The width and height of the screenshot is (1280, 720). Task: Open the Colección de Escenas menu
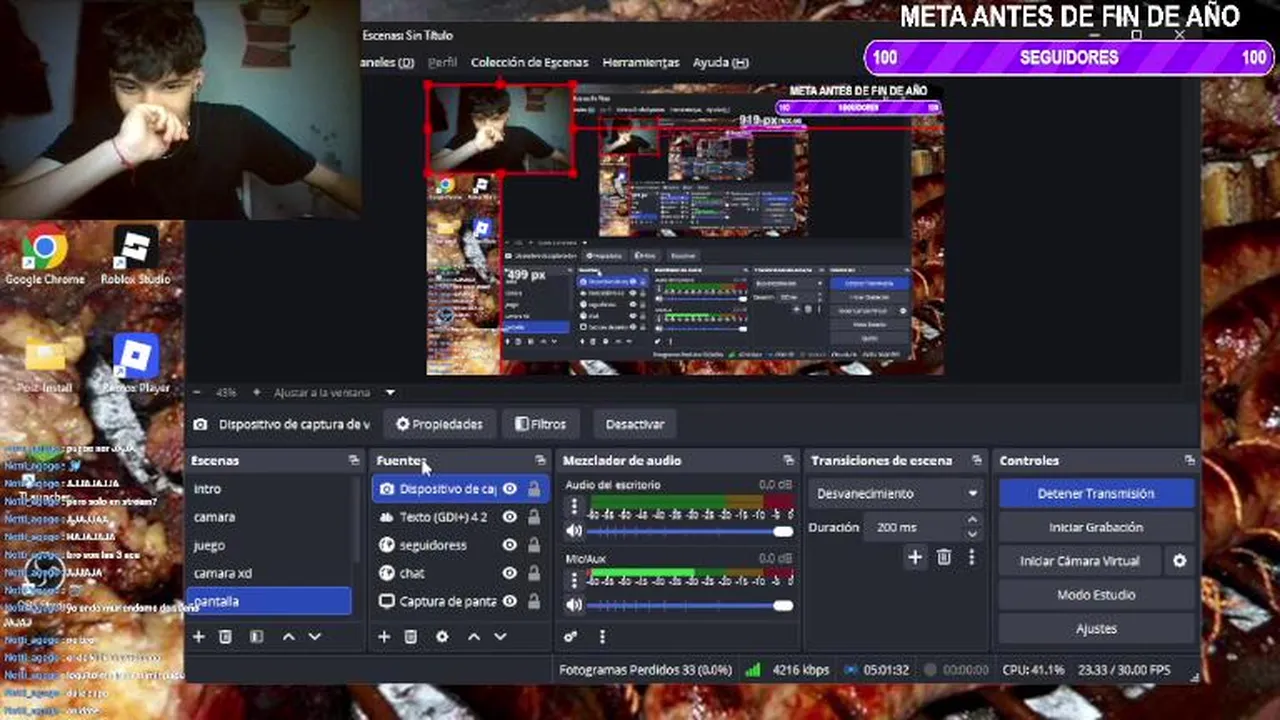pyautogui.click(x=529, y=62)
